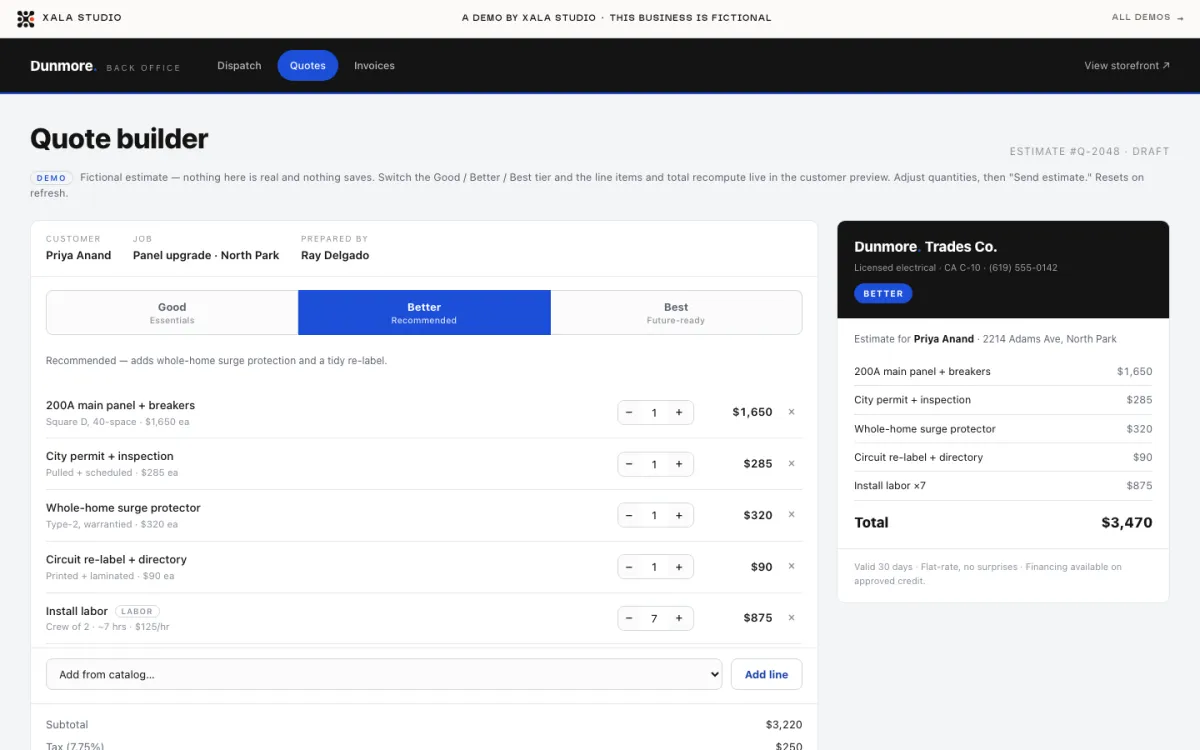Remove the City permit + inspection line
The height and width of the screenshot is (750, 1200).
791,463
